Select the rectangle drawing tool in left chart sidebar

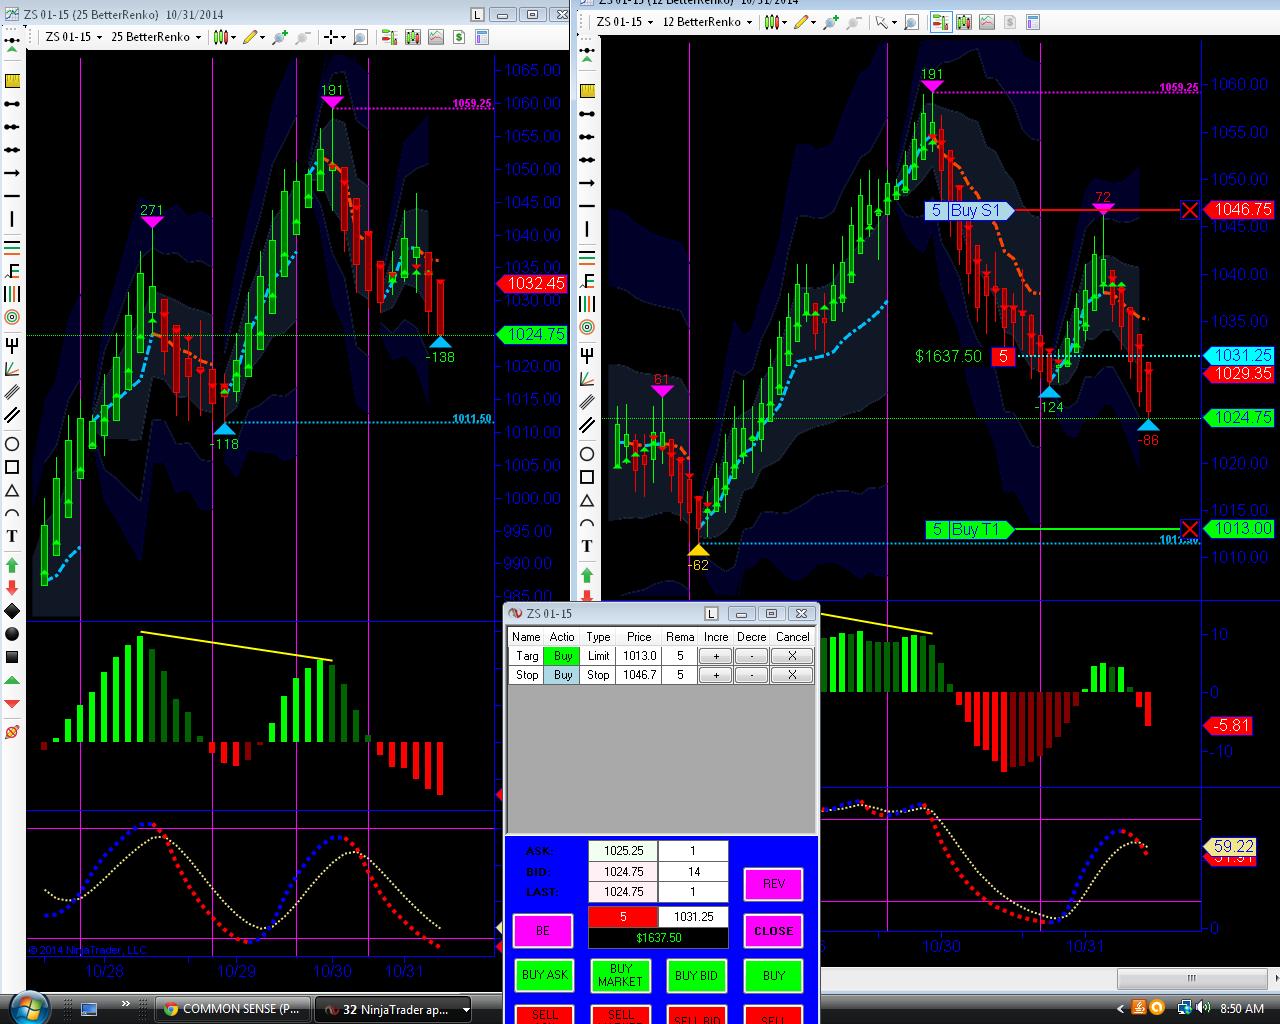point(12,467)
